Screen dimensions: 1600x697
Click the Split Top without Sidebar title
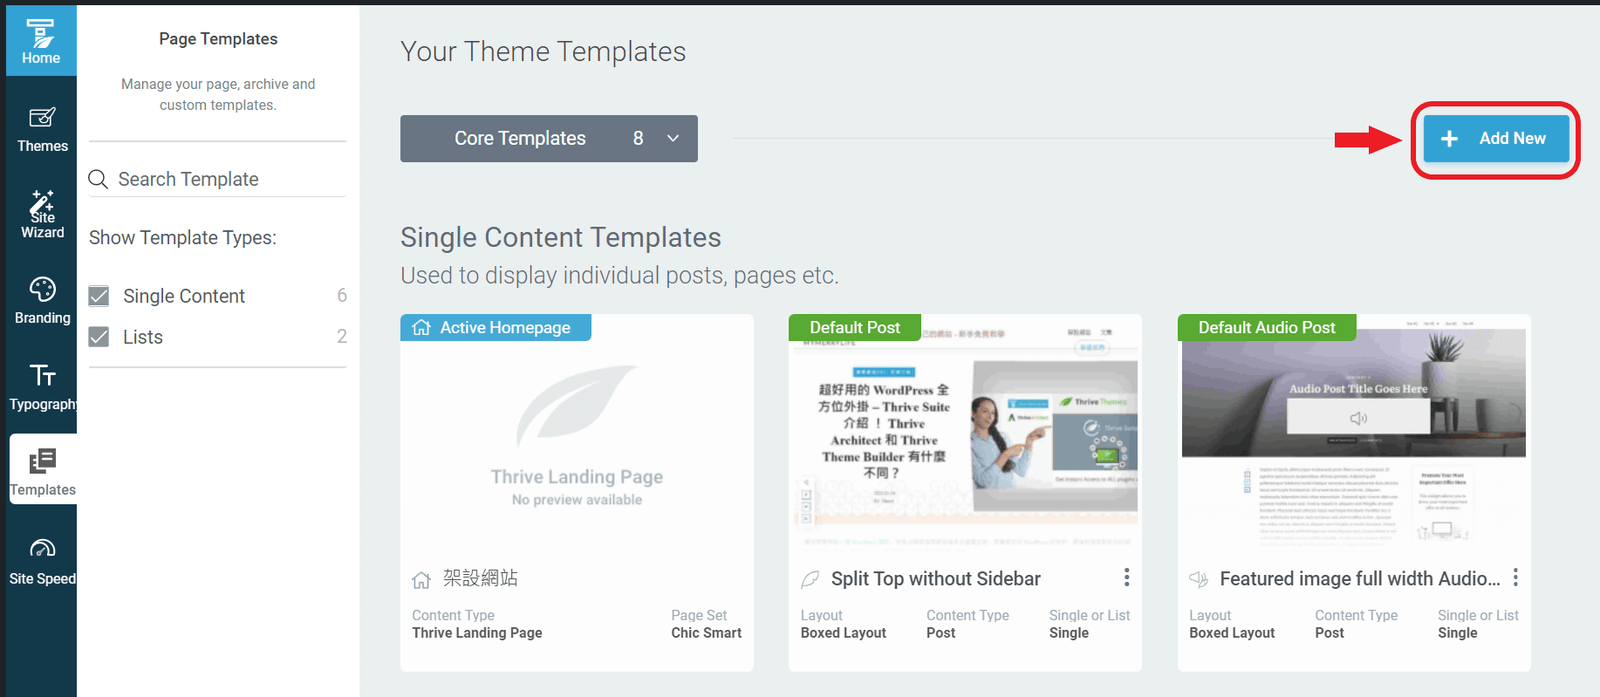pyautogui.click(x=936, y=579)
